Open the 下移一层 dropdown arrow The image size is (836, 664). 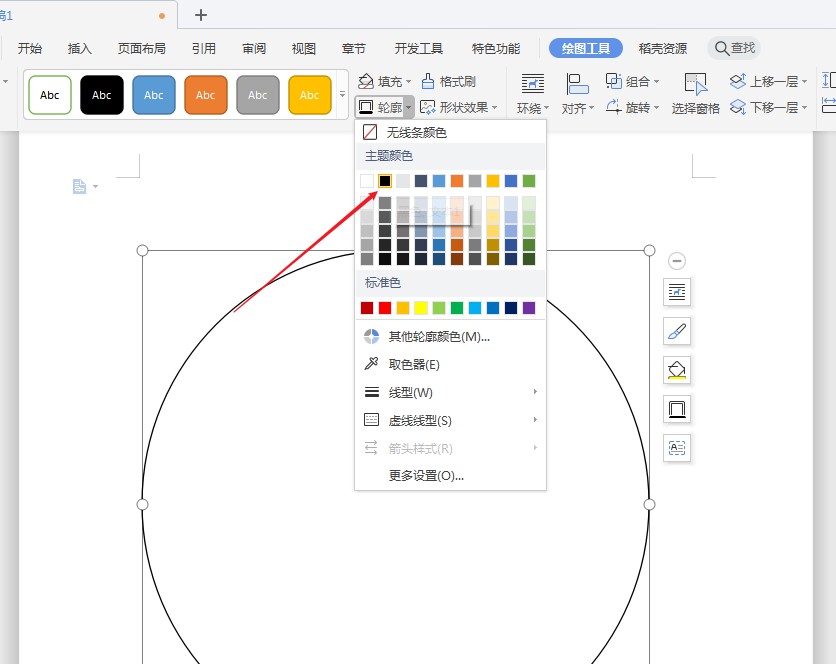pyautogui.click(x=804, y=107)
